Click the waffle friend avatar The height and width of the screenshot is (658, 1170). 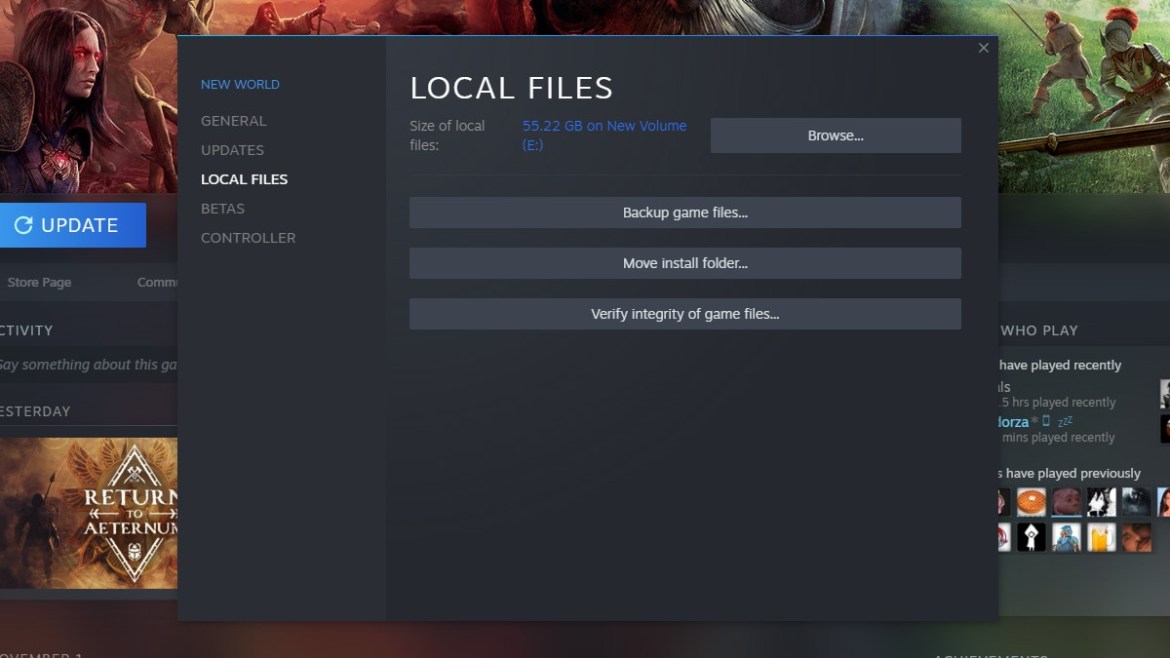coord(1031,502)
